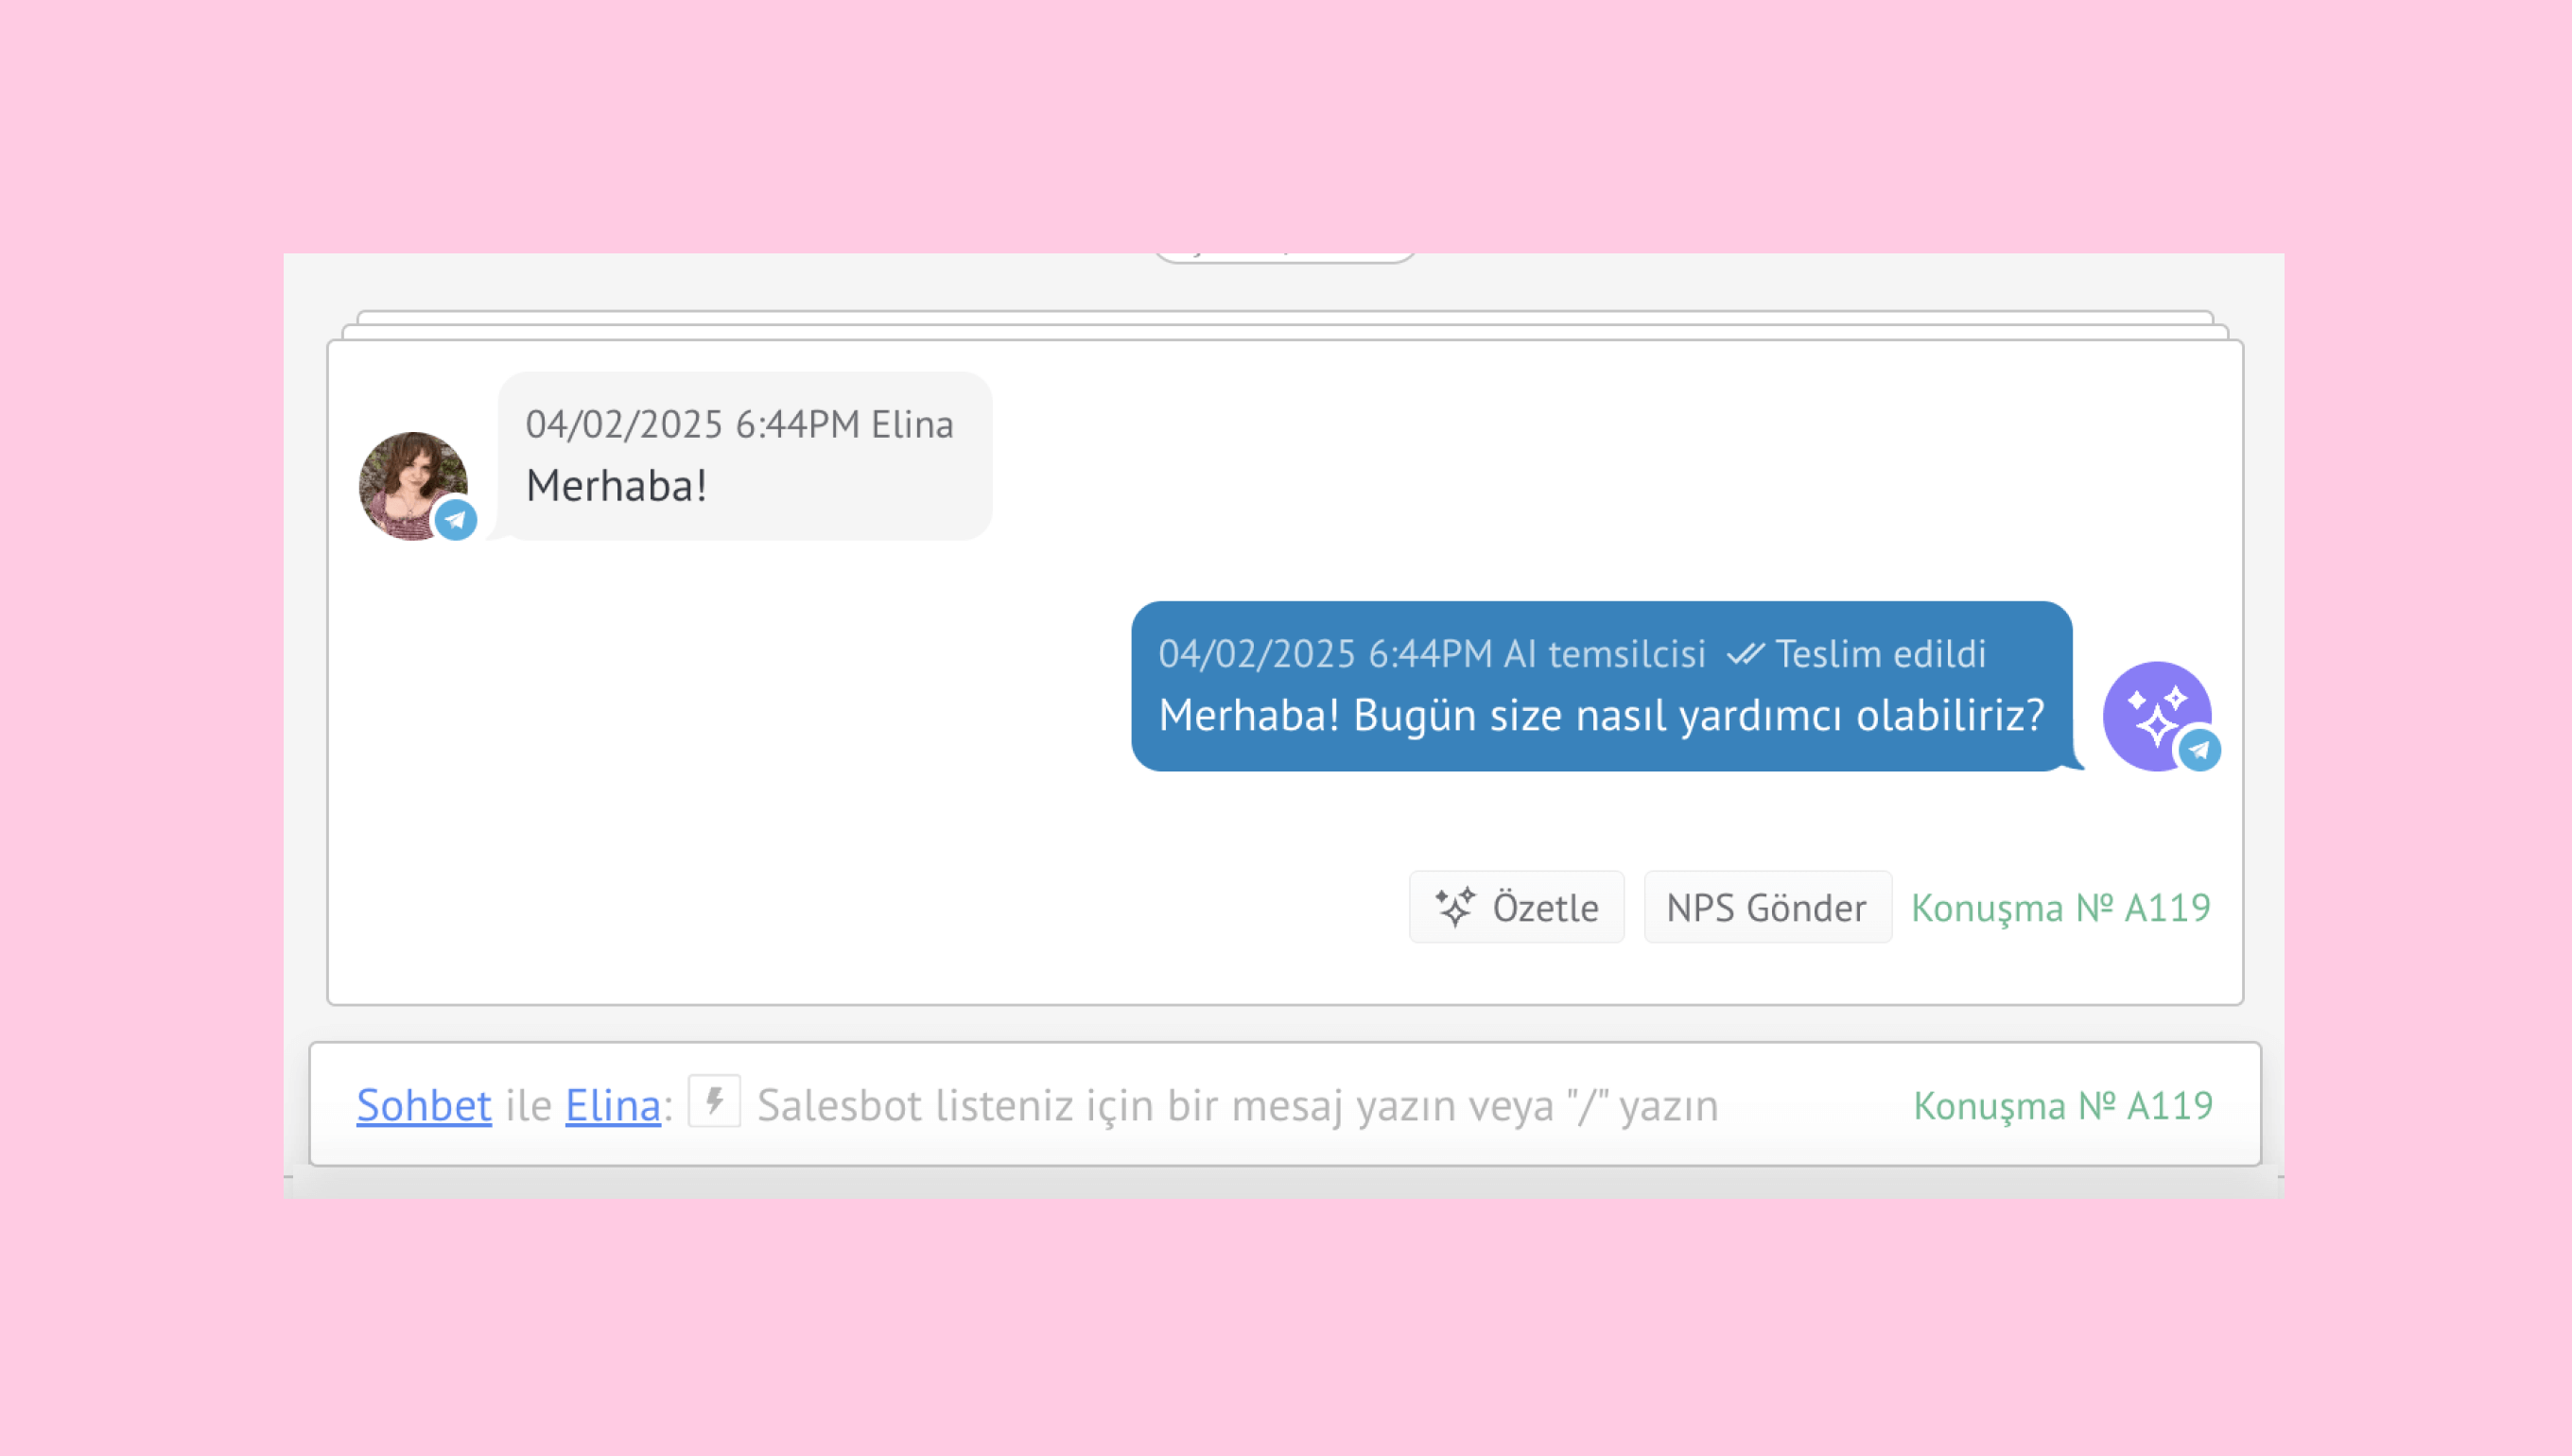Click the Telegram badge on AI avatar
Screen dimensions: 2572x1456
point(2199,750)
